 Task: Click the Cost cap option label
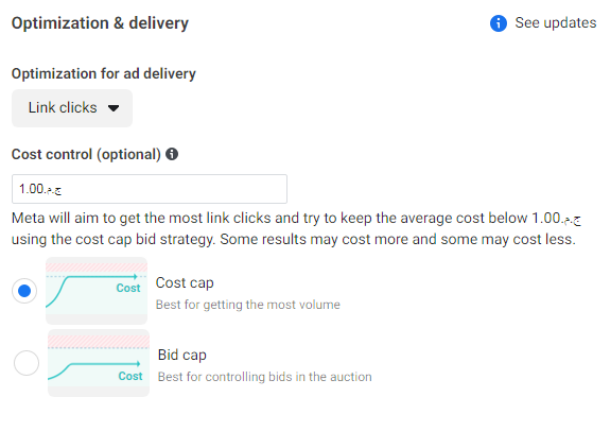184,283
